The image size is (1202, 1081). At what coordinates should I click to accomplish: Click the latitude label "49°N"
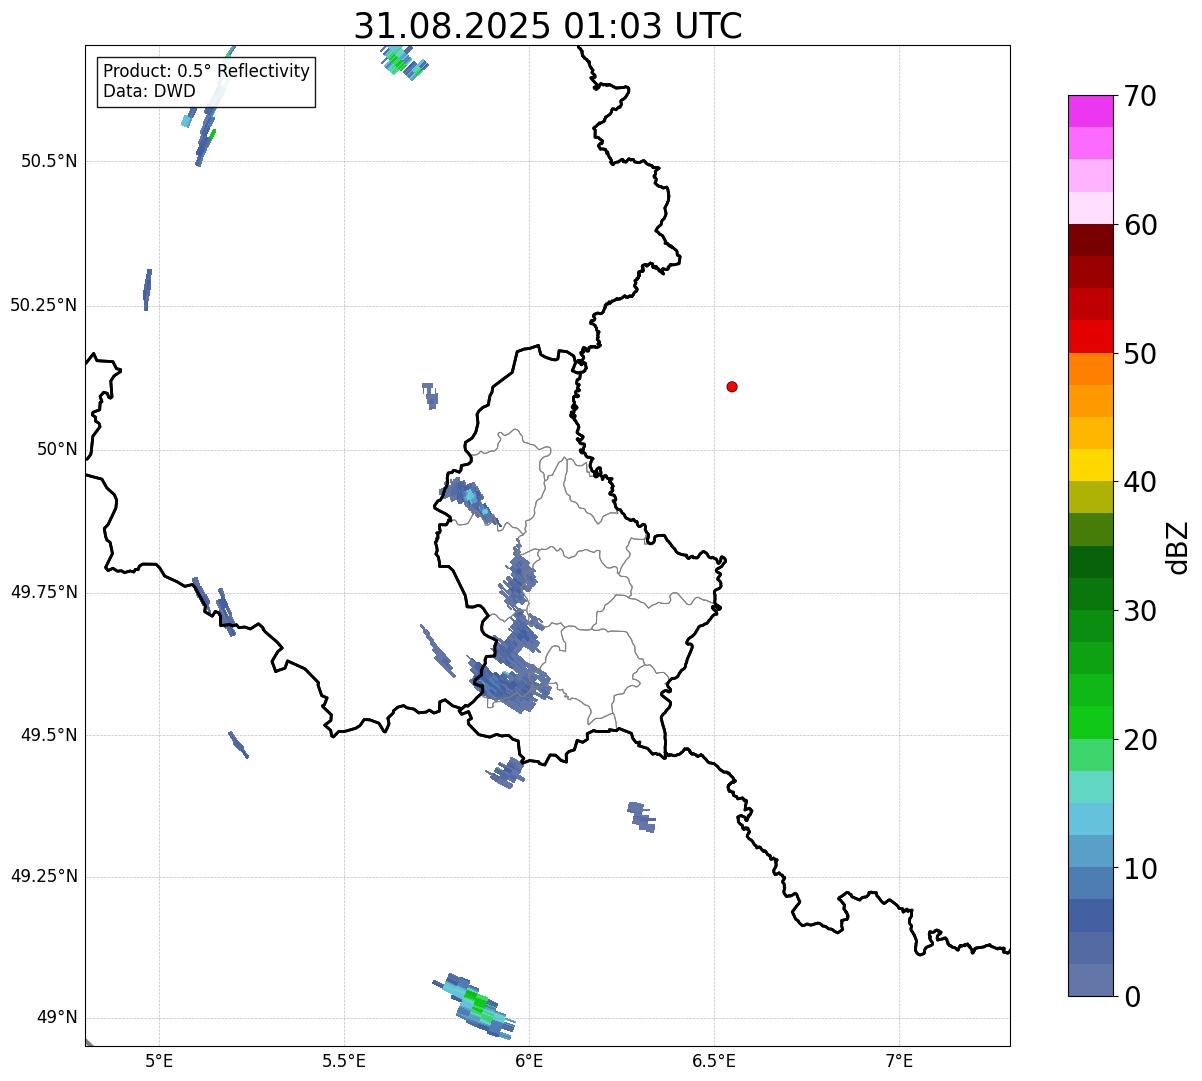pyautogui.click(x=57, y=1018)
